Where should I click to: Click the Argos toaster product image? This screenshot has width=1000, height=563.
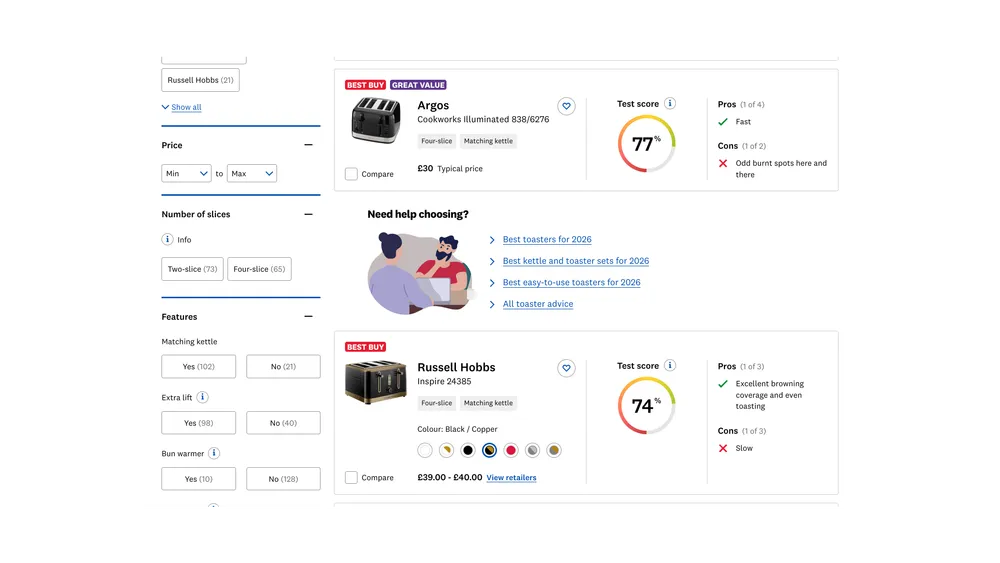pos(376,119)
